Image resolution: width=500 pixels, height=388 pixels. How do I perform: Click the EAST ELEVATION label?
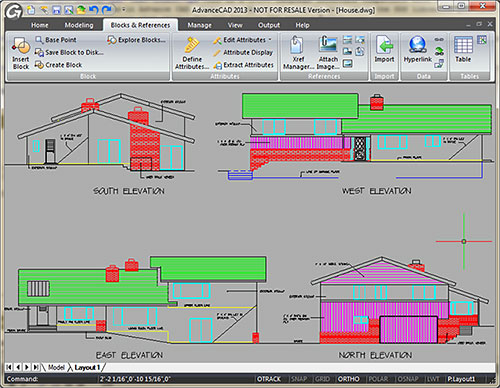pyautogui.click(x=129, y=355)
